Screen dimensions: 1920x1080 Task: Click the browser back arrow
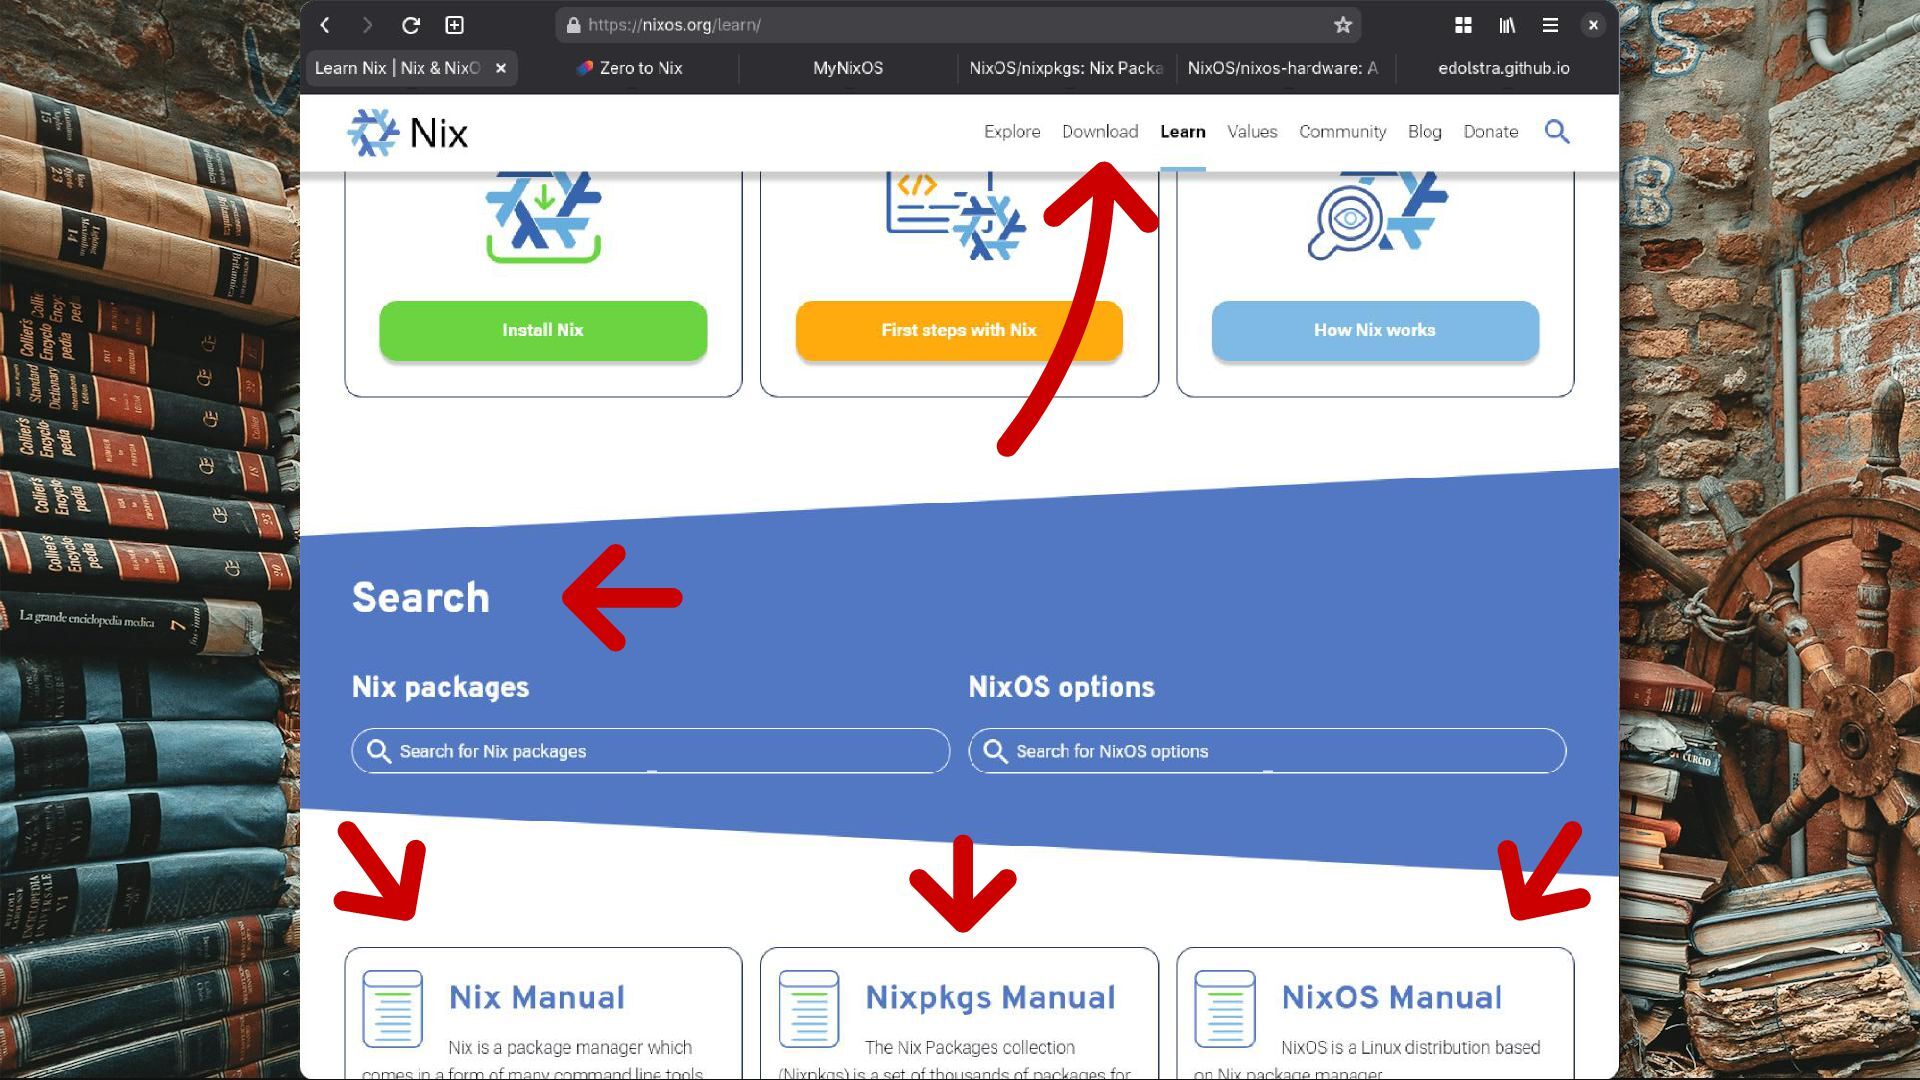point(325,25)
